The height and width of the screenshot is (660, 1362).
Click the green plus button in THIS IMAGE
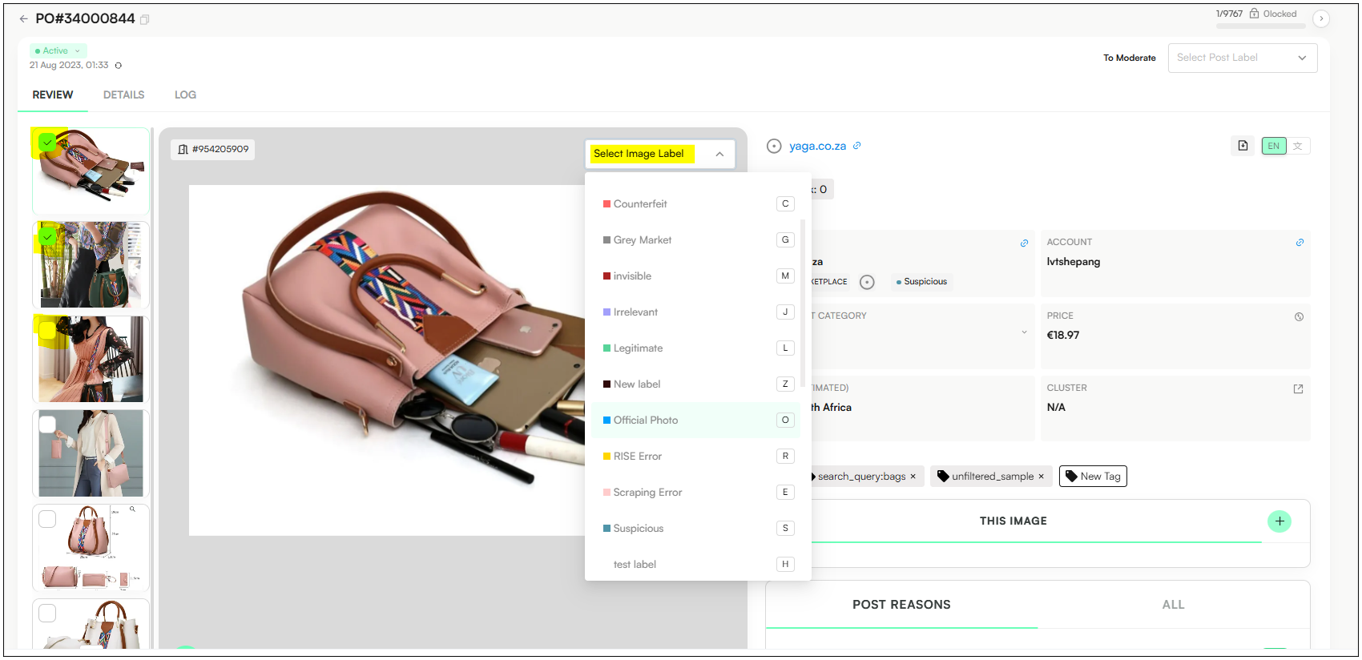click(x=1279, y=521)
